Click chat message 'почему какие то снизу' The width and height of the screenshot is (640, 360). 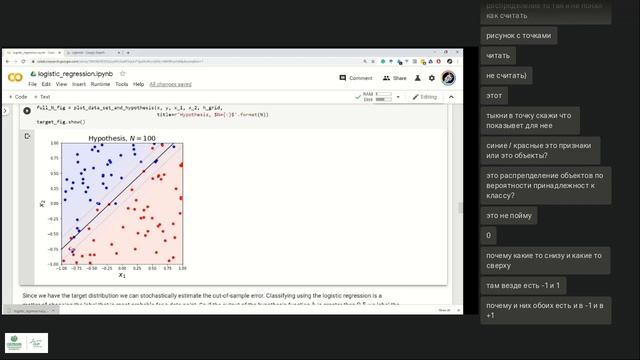[545, 260]
